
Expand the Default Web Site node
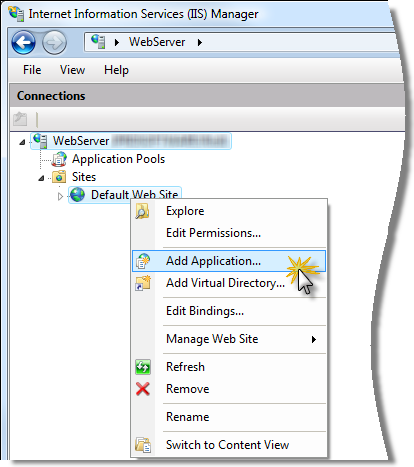pos(60,196)
